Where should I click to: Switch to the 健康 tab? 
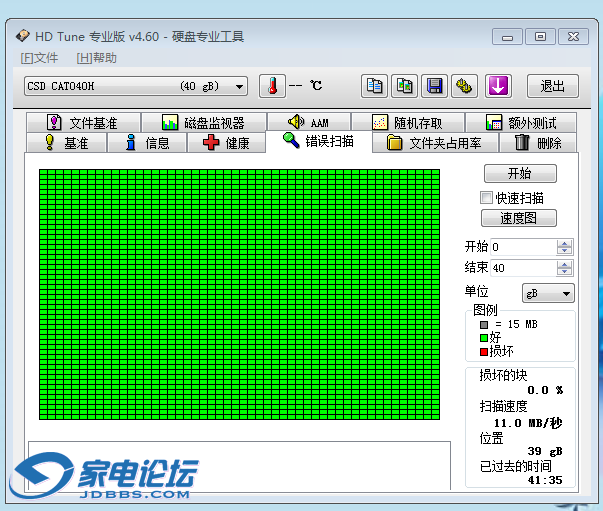click(x=226, y=143)
